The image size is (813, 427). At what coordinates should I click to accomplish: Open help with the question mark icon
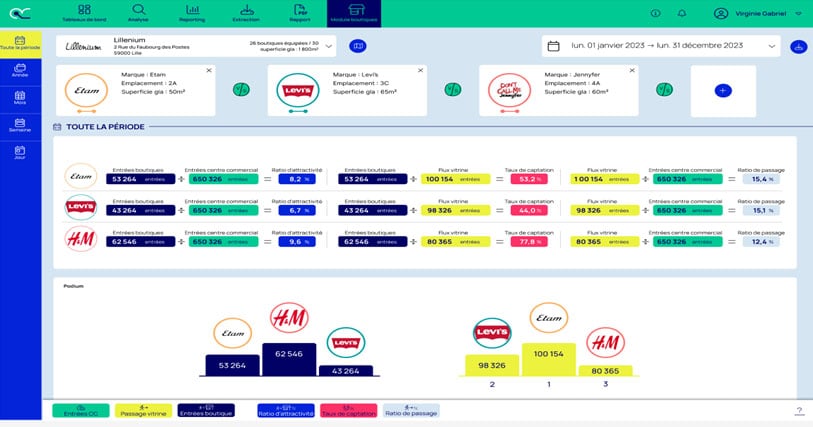(x=799, y=411)
